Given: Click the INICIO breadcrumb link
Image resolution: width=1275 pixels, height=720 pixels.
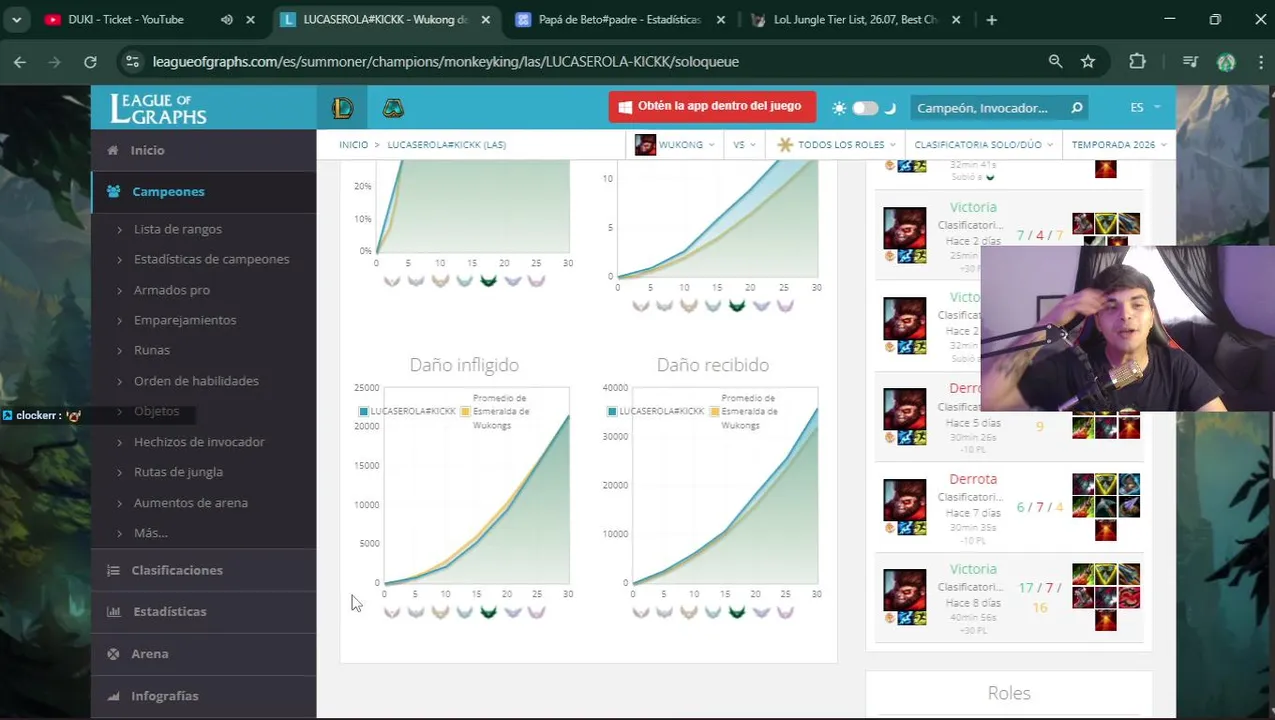Looking at the screenshot, I should tap(353, 145).
